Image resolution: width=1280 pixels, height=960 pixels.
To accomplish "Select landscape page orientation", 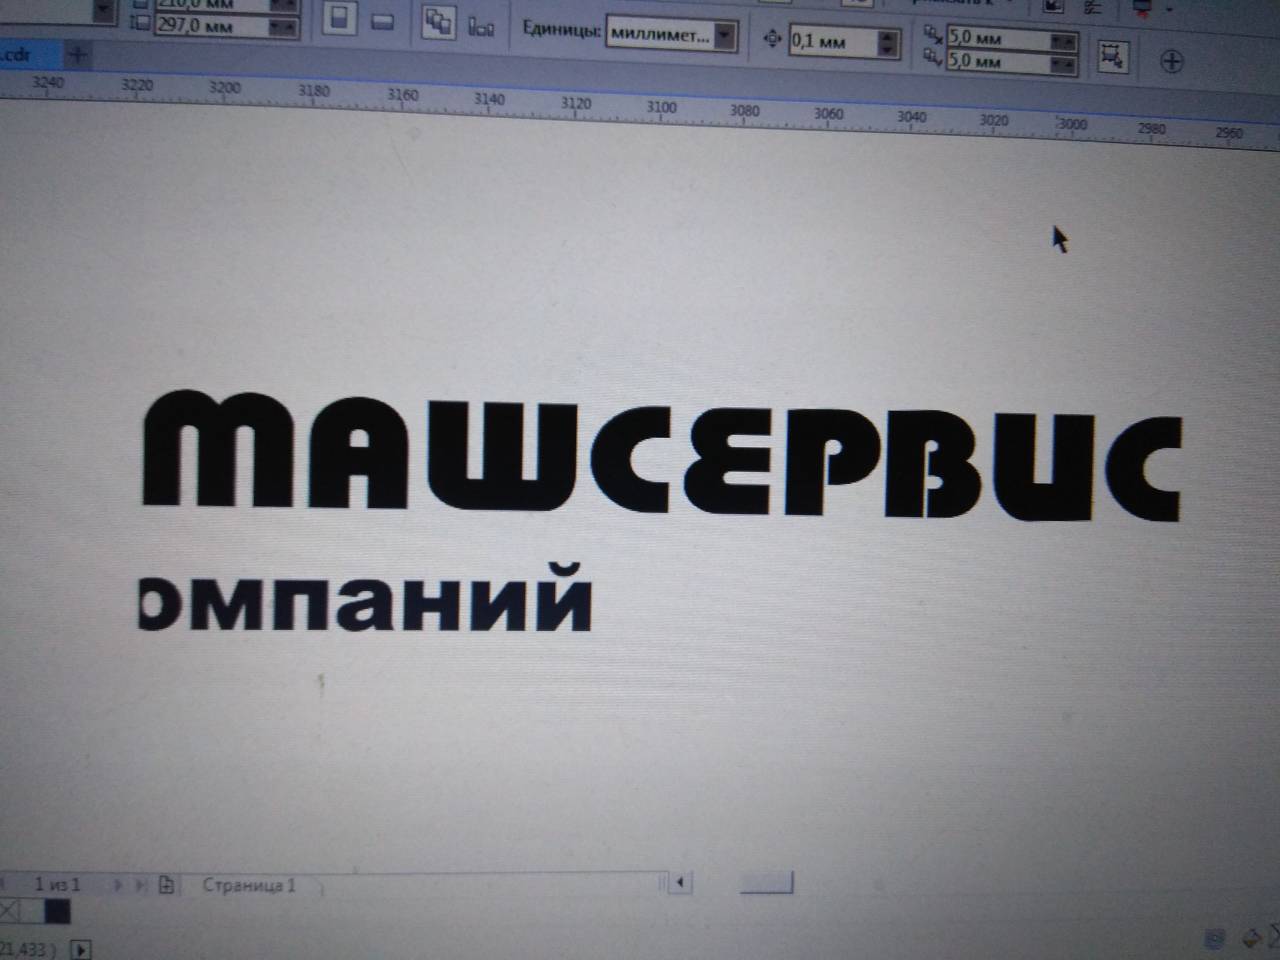I will click(382, 20).
